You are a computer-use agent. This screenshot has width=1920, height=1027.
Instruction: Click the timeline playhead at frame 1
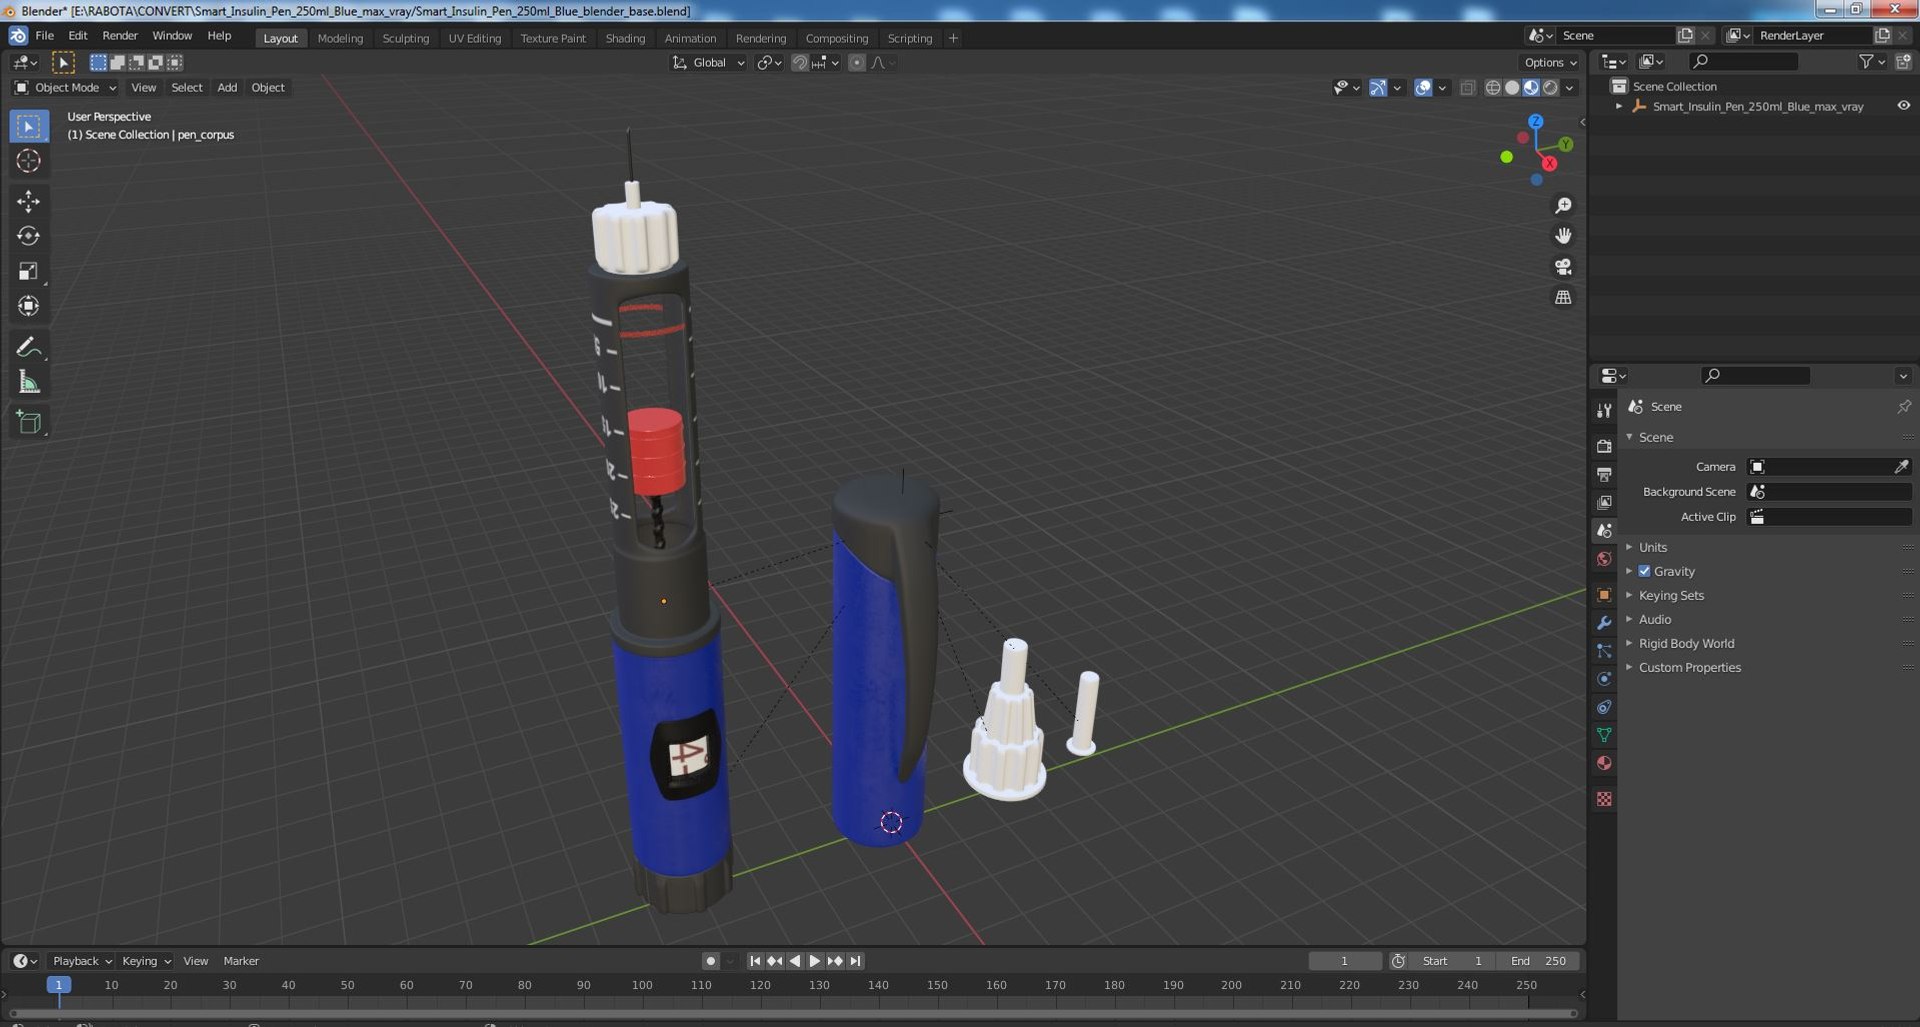pos(59,985)
